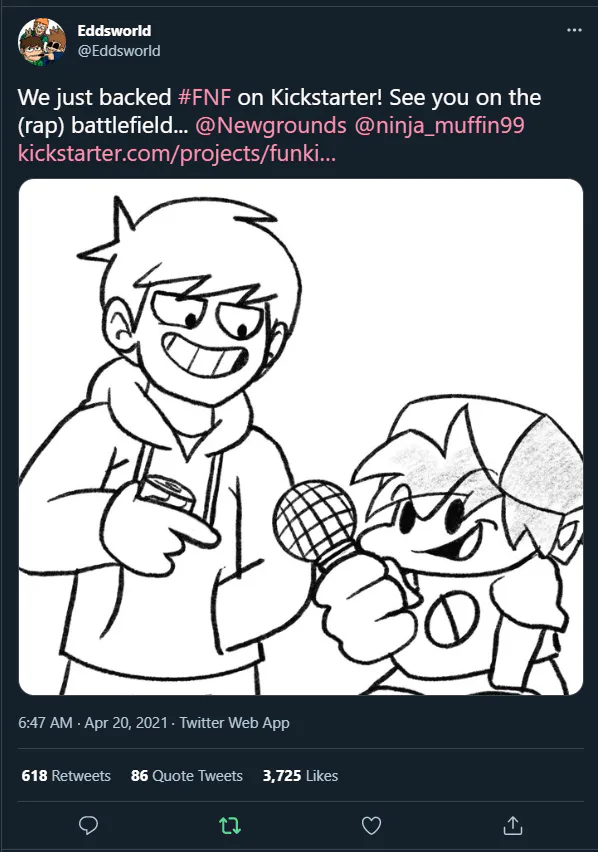Open the share tweet icon
The width and height of the screenshot is (598, 852).
pyautogui.click(x=513, y=825)
